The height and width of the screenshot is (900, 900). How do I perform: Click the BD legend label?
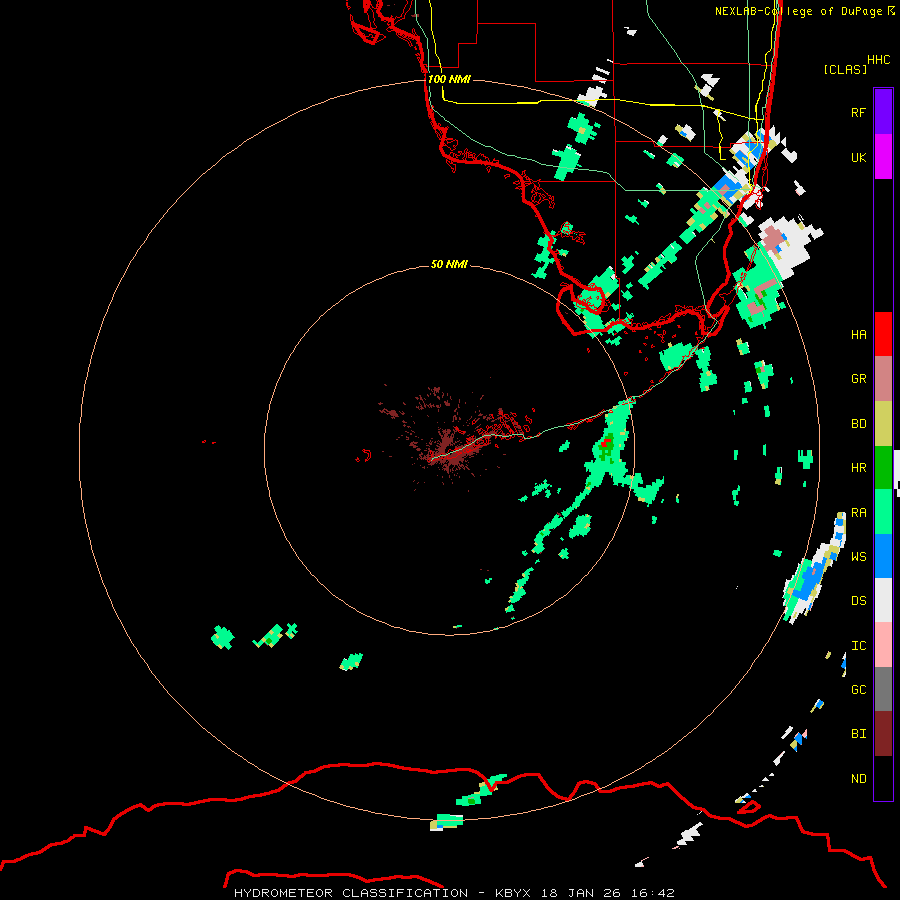point(858,424)
